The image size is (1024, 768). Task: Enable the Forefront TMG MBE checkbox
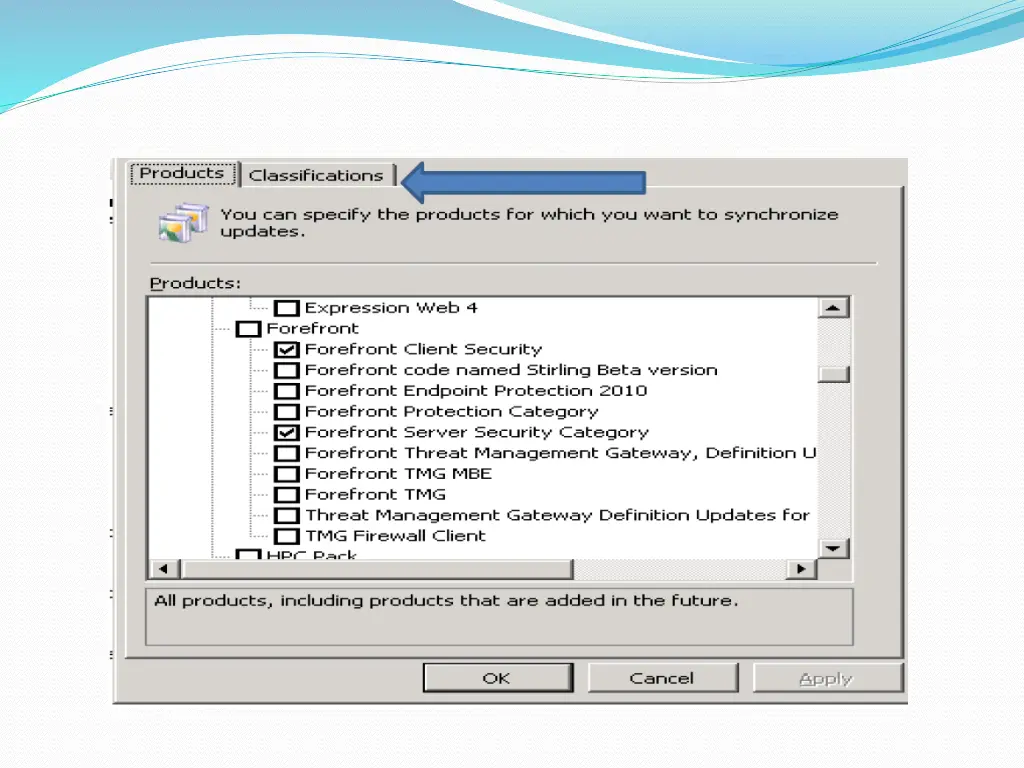point(287,474)
